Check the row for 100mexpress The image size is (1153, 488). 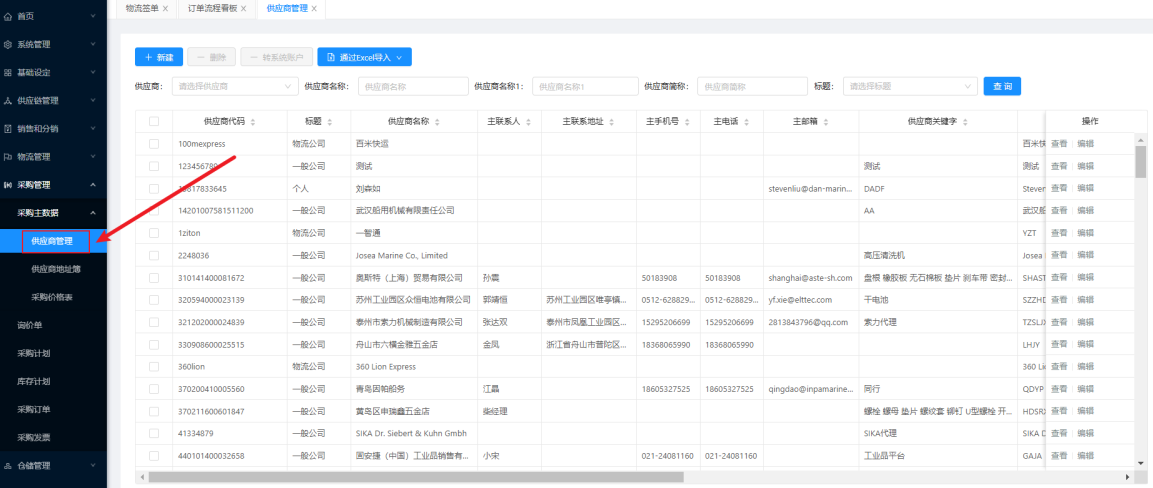(x=154, y=144)
